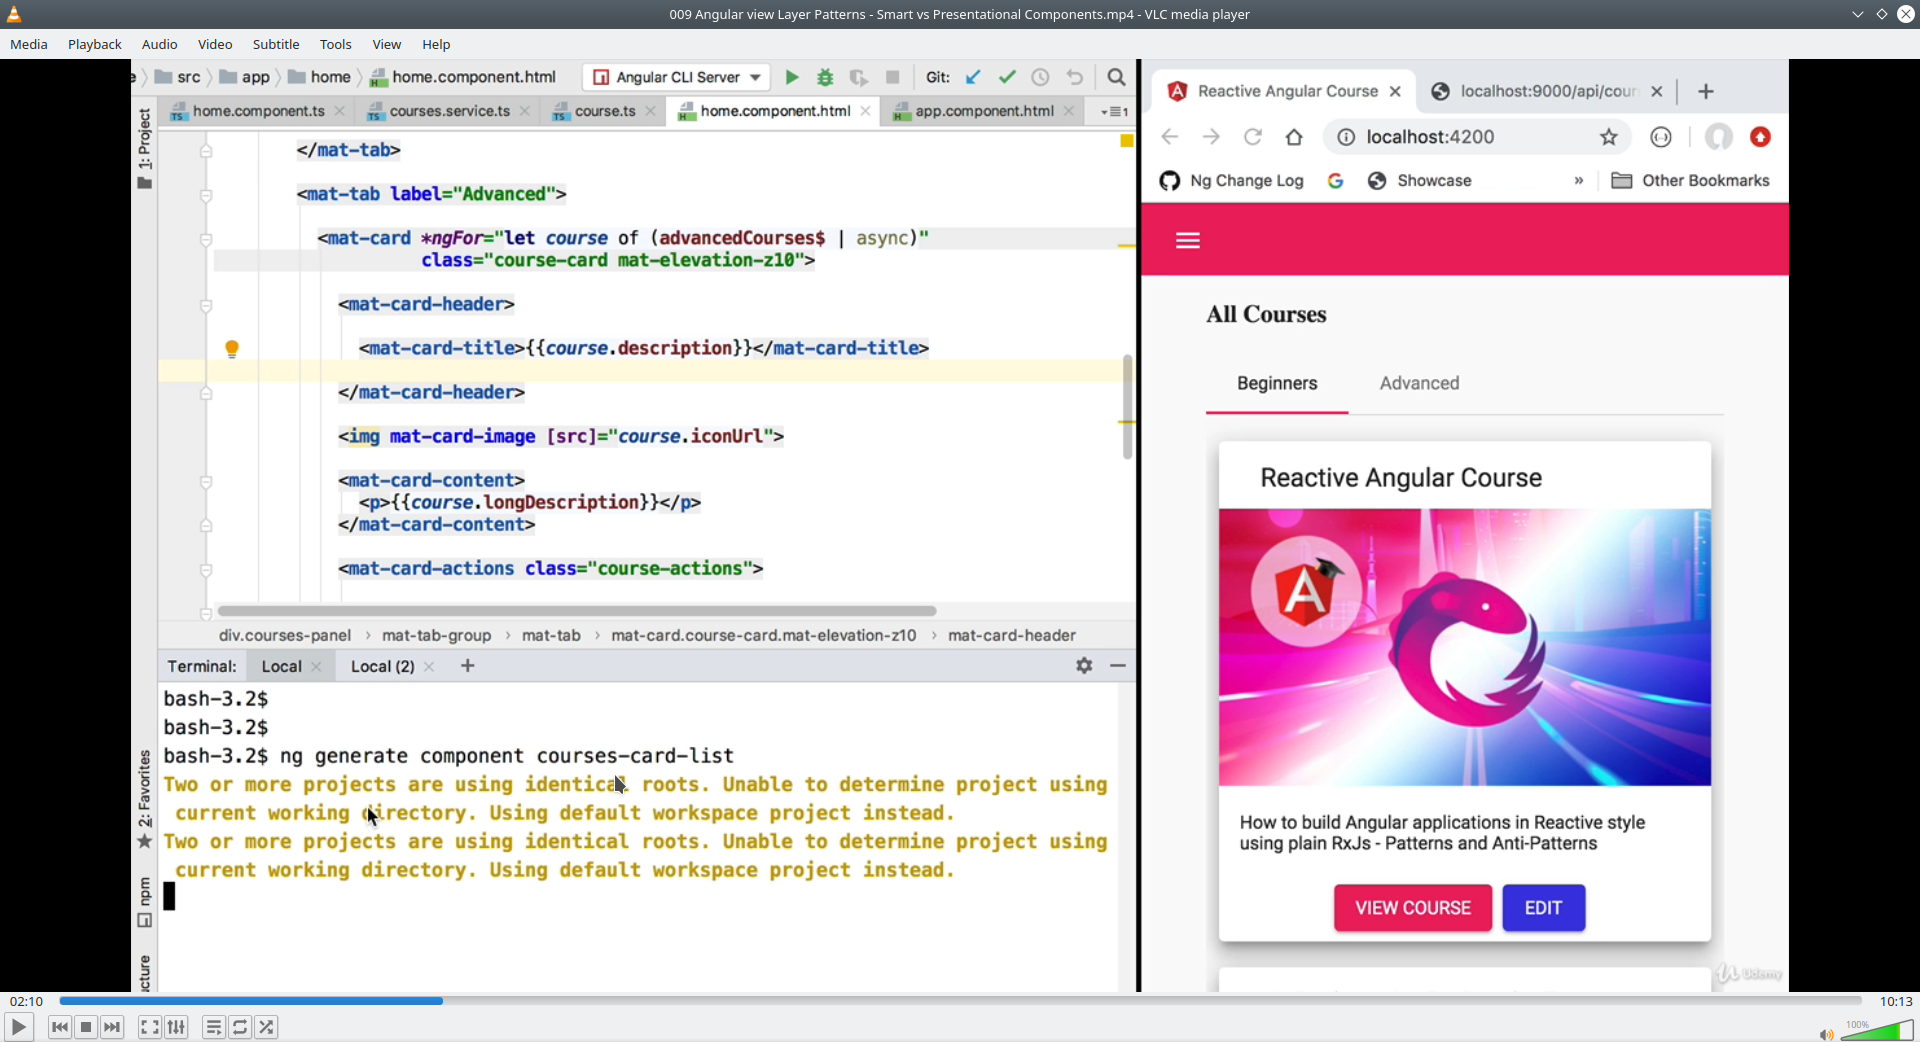This screenshot has width=1920, height=1042.
Task: Adjust the VLC volume slider
Action: pos(1877,1030)
